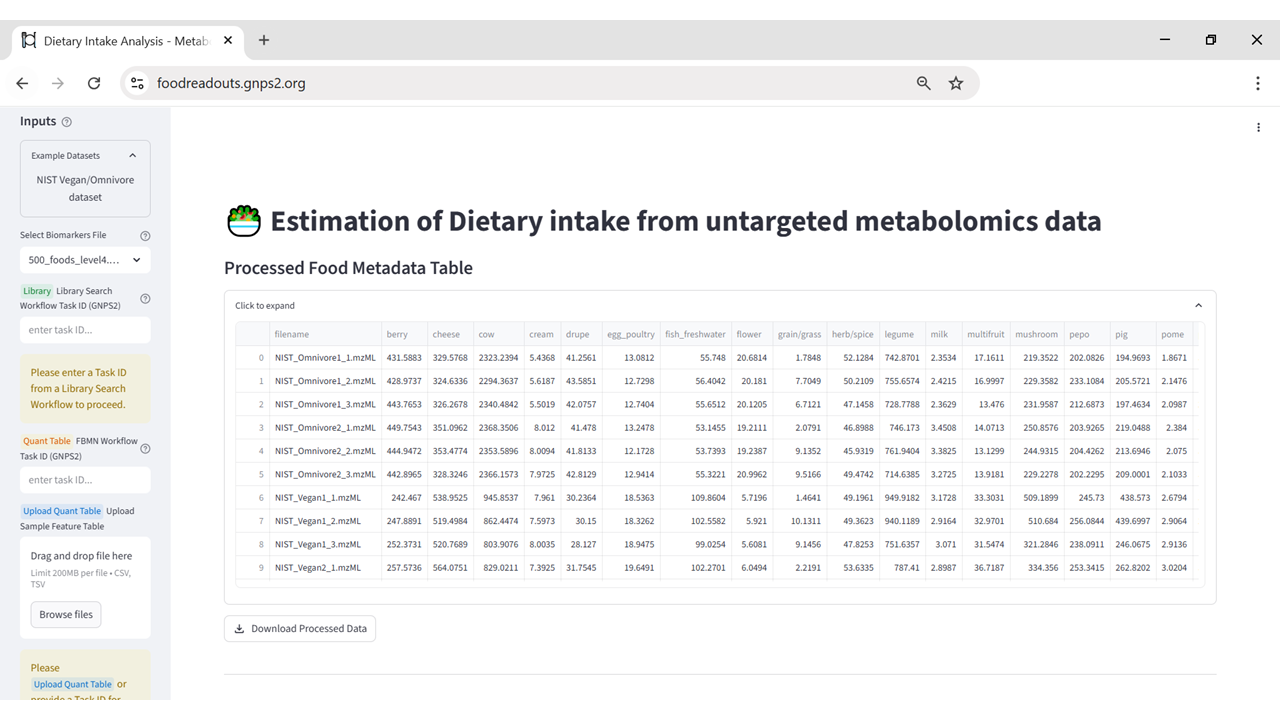This screenshot has width=1280, height=720.
Task: Click the Download Processed Data button
Action: [x=300, y=629]
